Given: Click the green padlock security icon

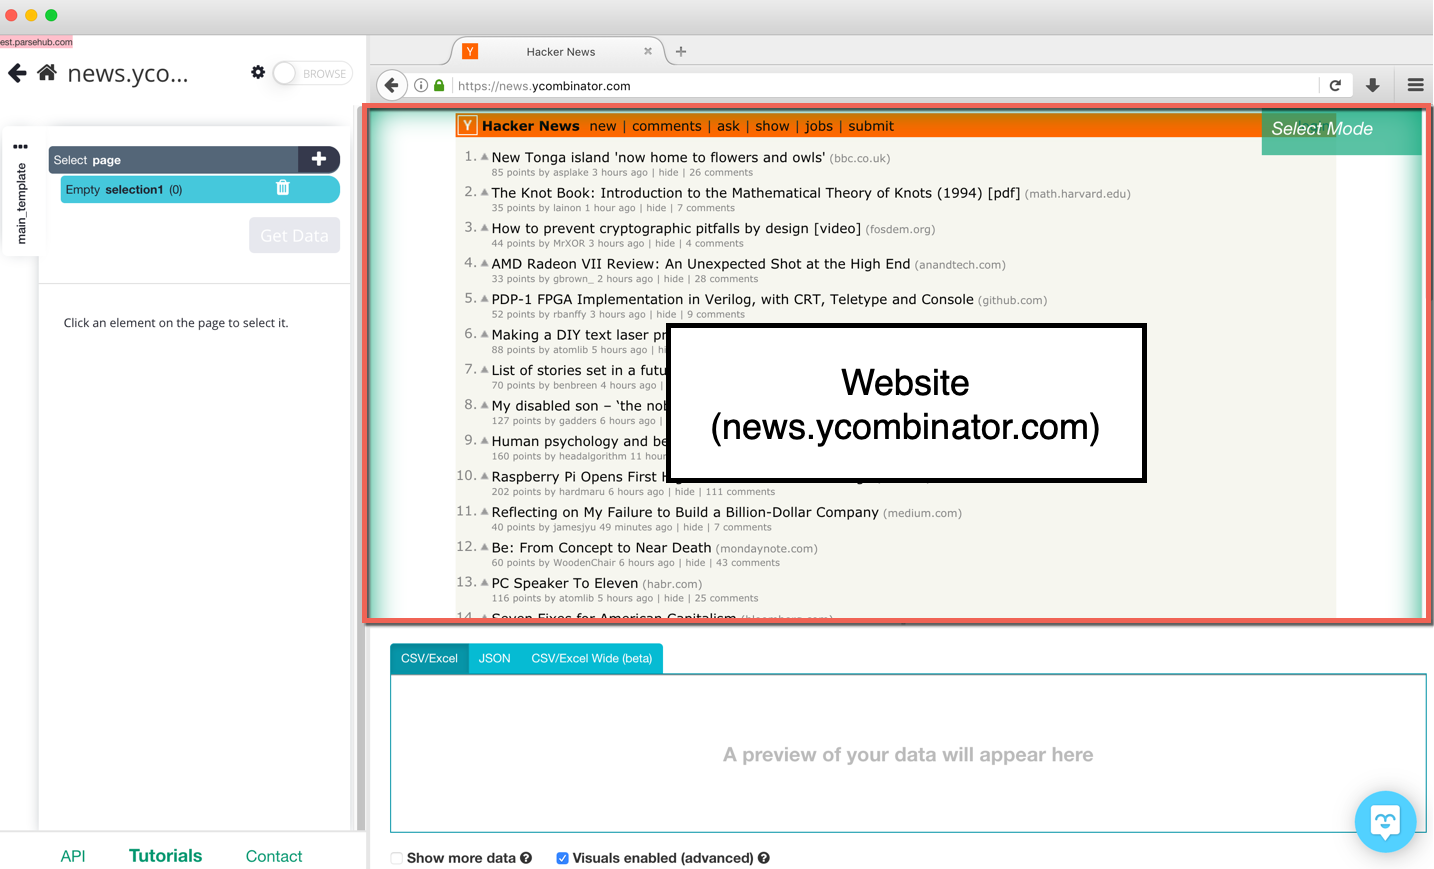Looking at the screenshot, I should [439, 85].
